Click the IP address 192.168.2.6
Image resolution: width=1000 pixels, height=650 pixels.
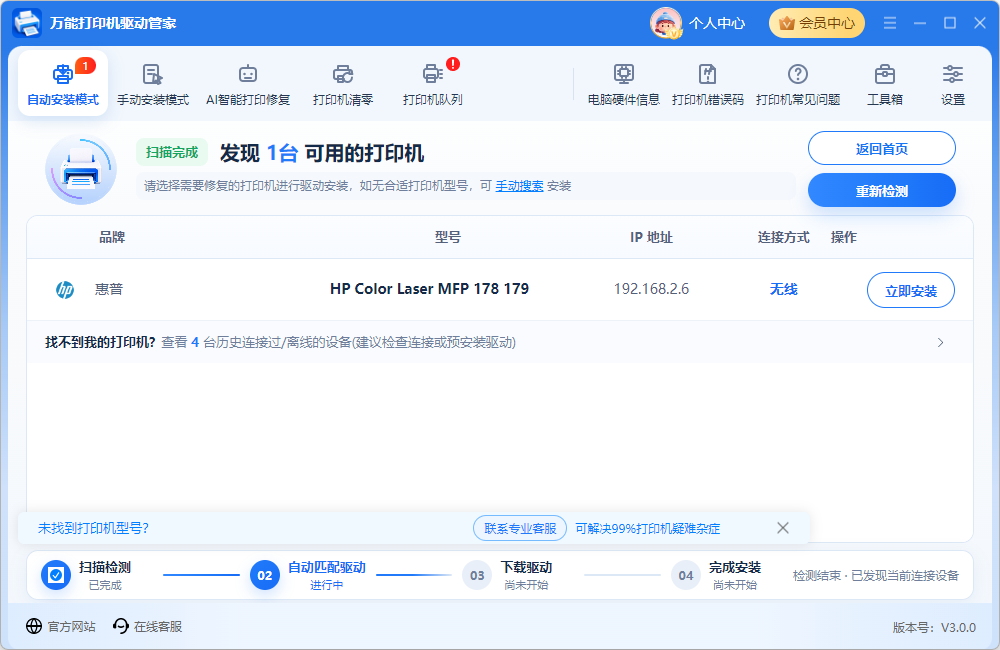(x=651, y=289)
